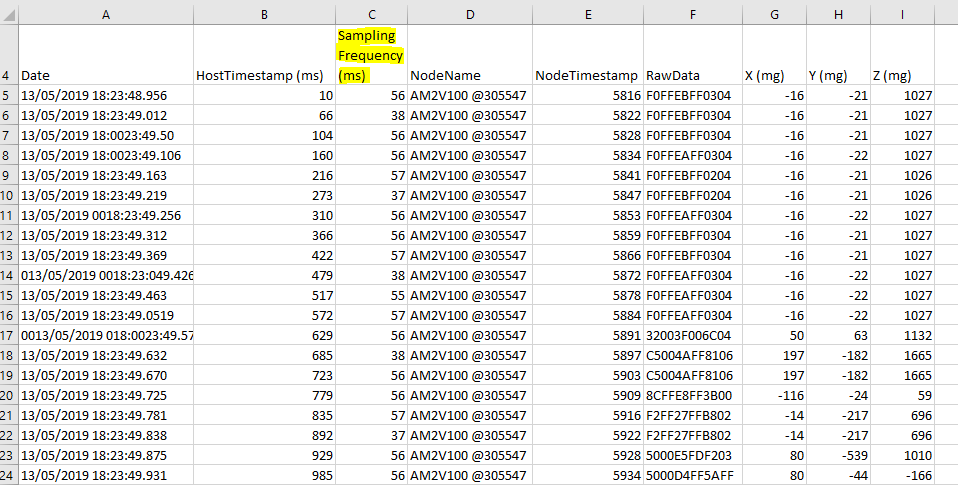Select date cell '13/05/2019 18:23:49.012'
The height and width of the screenshot is (485, 958).
pos(106,115)
